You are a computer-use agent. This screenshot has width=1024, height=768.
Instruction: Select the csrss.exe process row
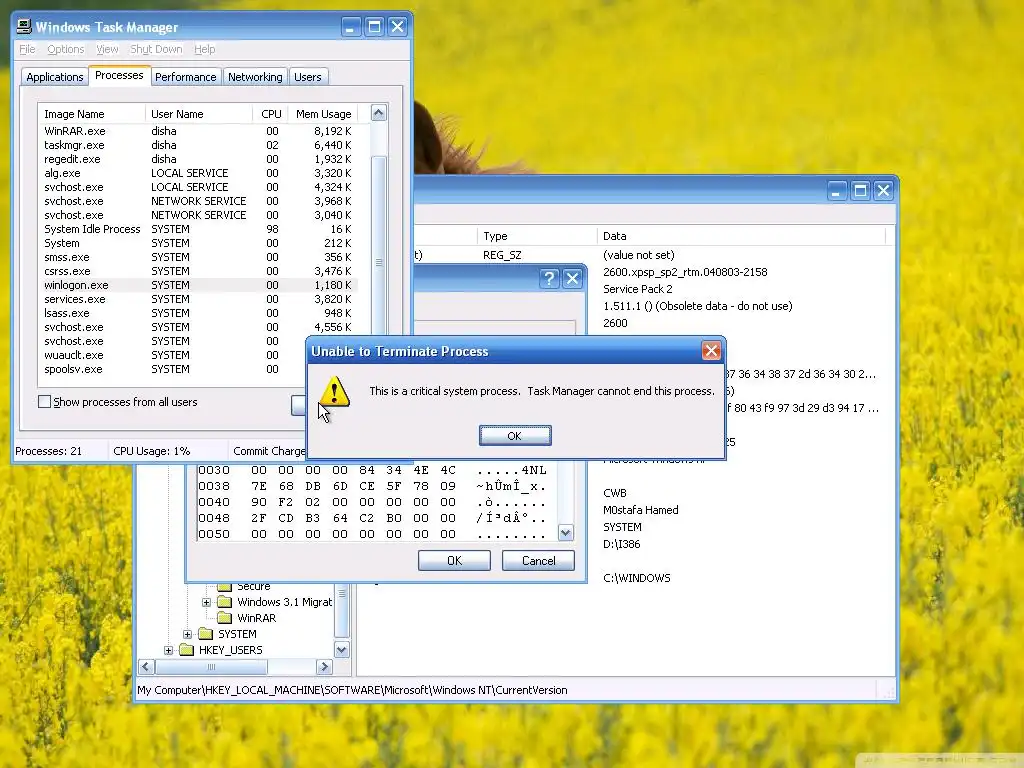198,271
